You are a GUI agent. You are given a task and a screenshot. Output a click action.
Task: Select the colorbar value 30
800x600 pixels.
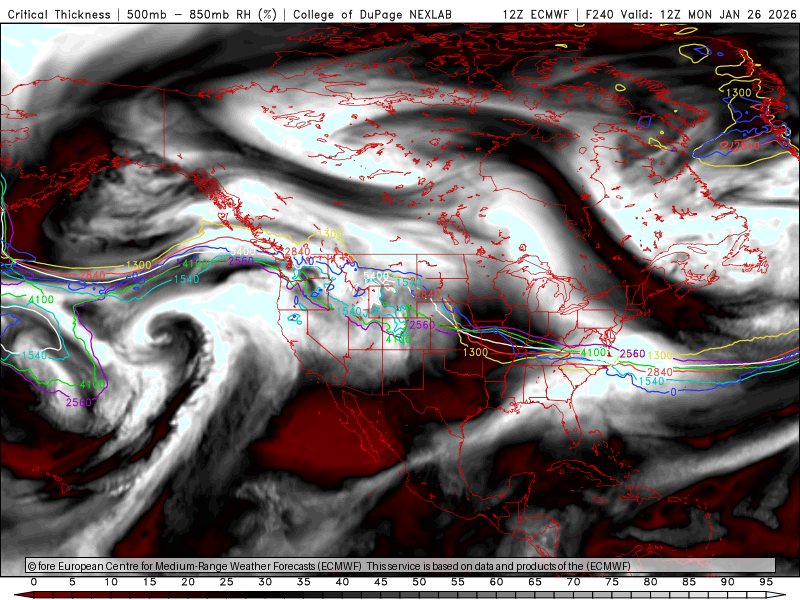(x=265, y=582)
